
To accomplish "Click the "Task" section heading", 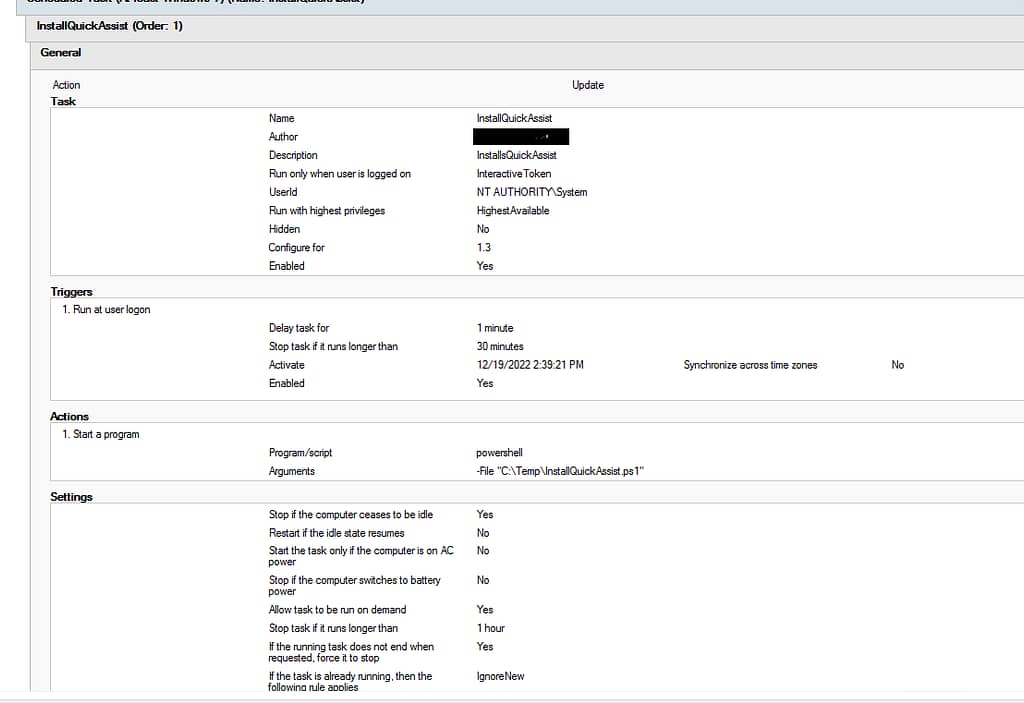I will tap(63, 101).
